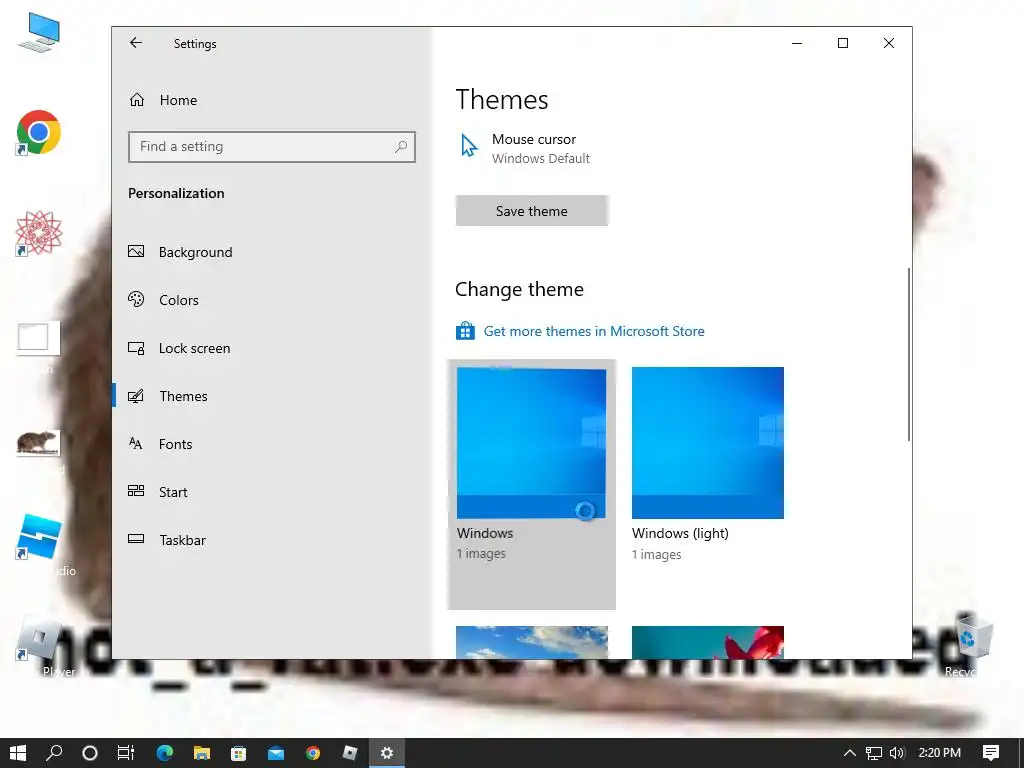Image resolution: width=1024 pixels, height=768 pixels.
Task: Select the rat image desktop file
Action: (38, 443)
